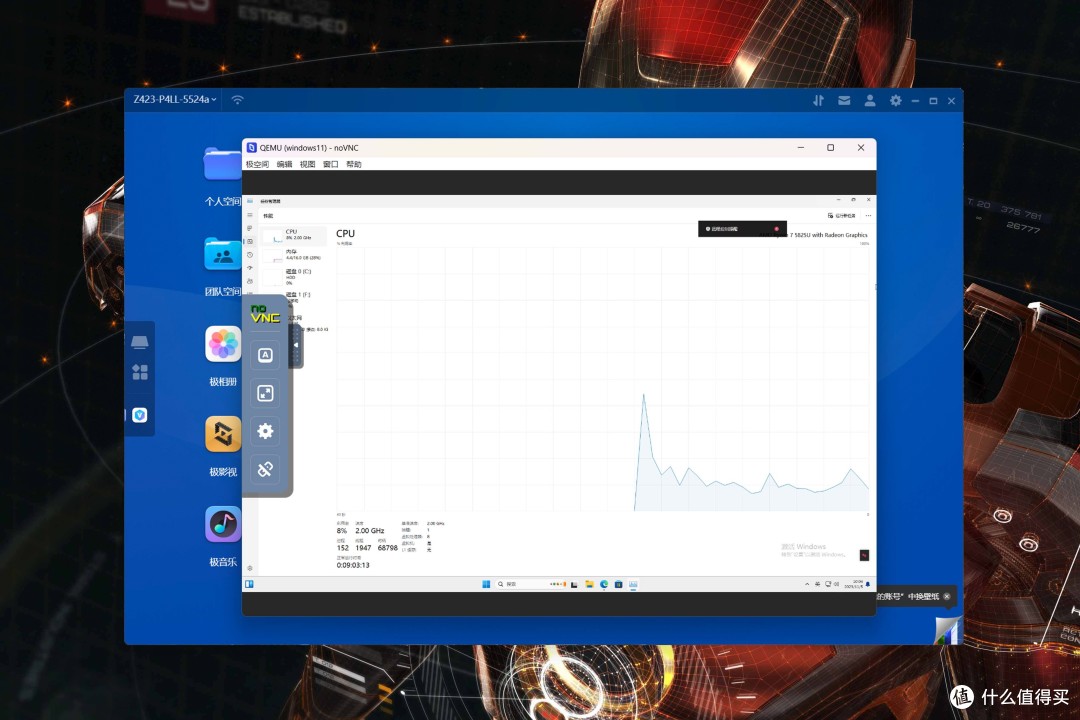Open Microsoft Edge in VM taskbar
Image resolution: width=1080 pixels, height=720 pixels.
pos(604,584)
